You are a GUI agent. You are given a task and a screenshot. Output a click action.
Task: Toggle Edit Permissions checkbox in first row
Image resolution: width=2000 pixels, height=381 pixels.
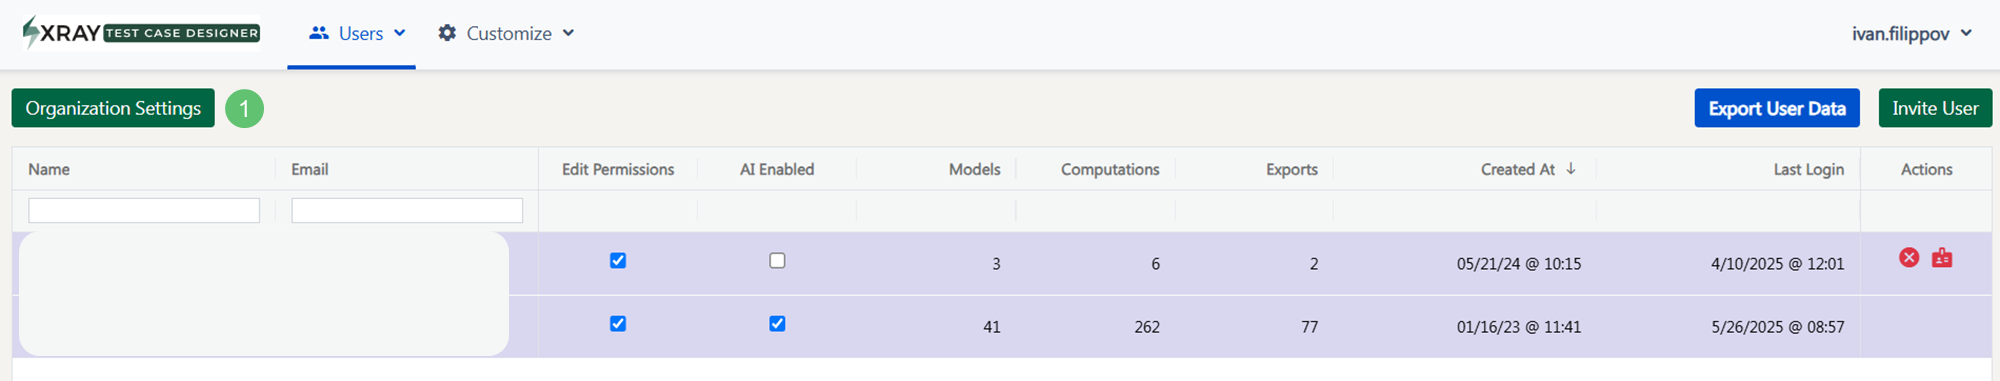618,261
